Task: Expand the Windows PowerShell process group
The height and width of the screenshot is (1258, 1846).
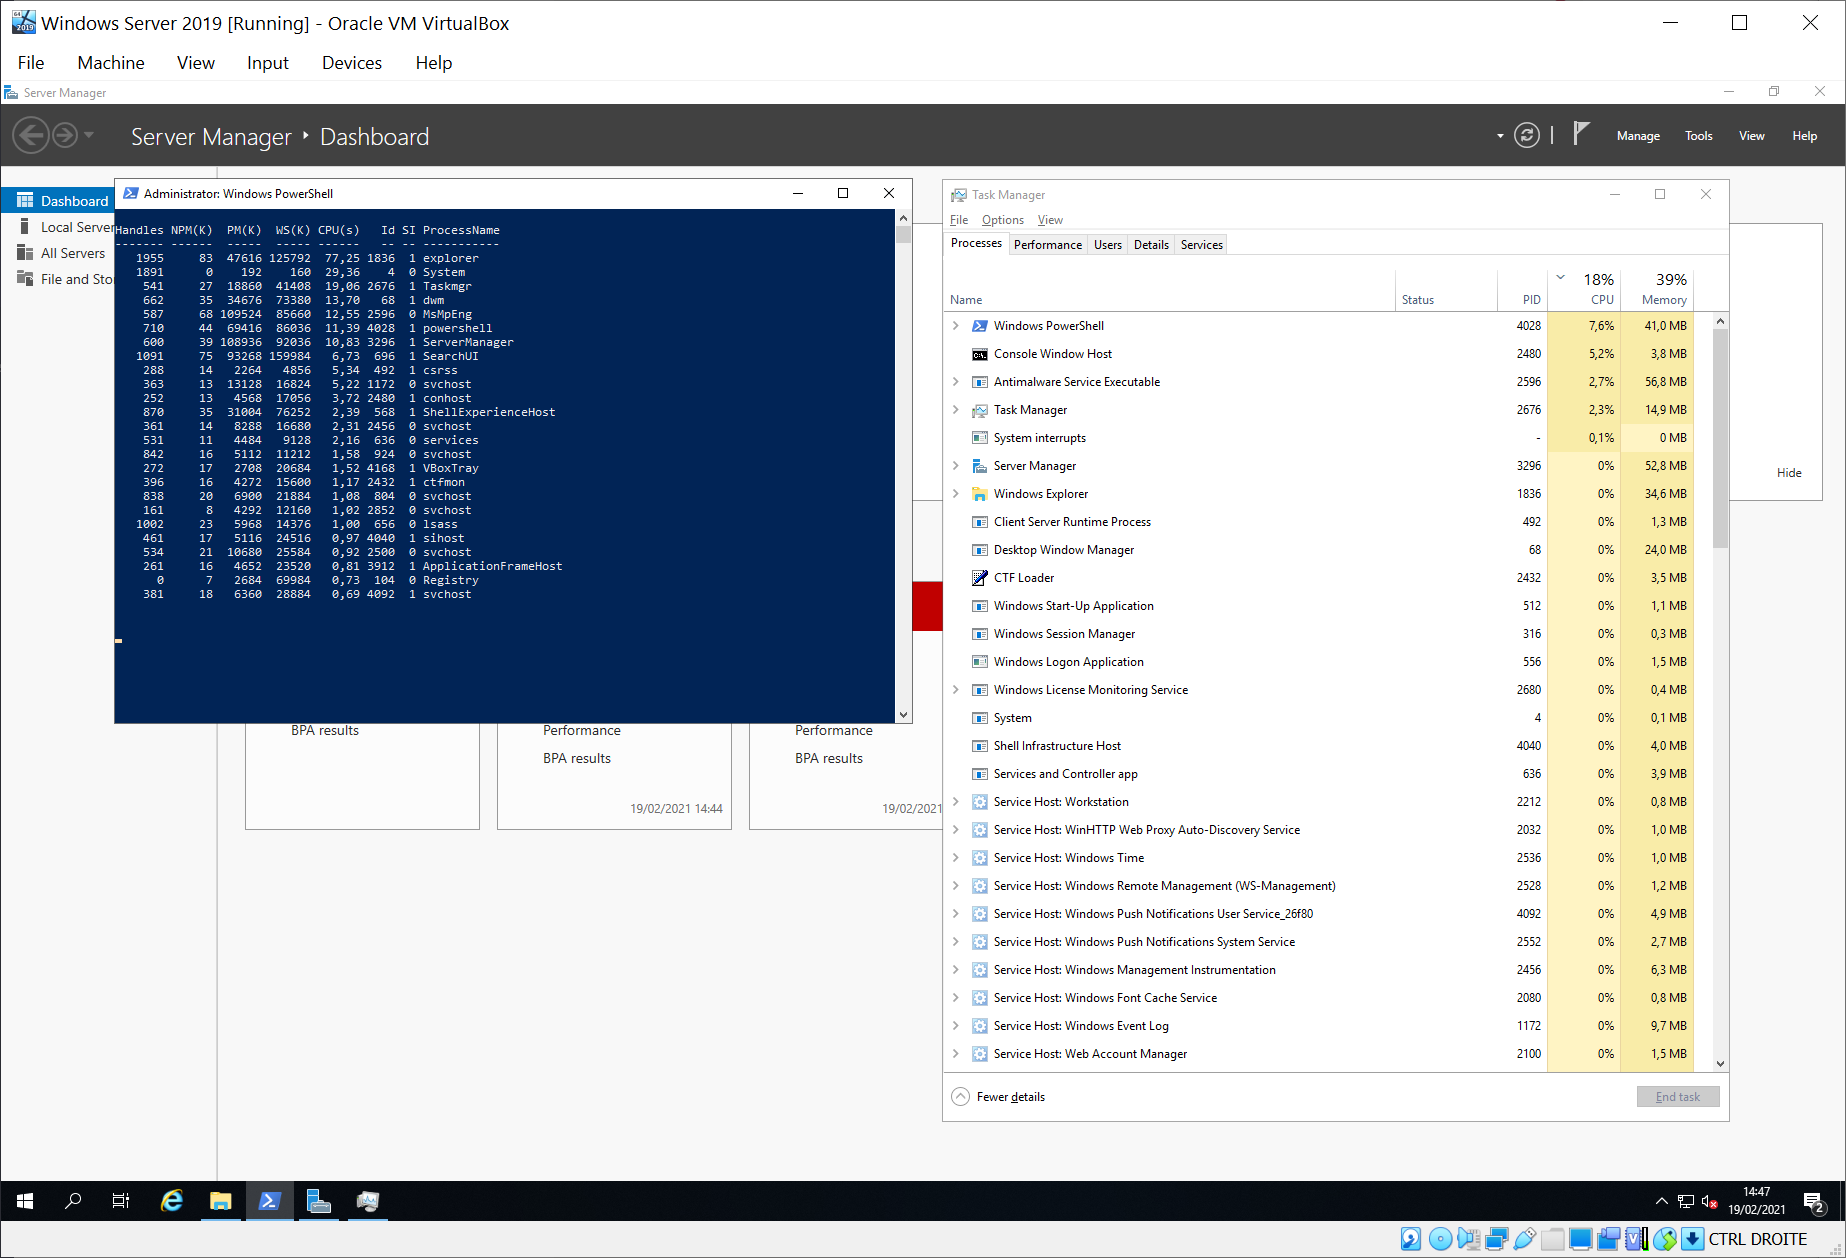Action: point(956,326)
